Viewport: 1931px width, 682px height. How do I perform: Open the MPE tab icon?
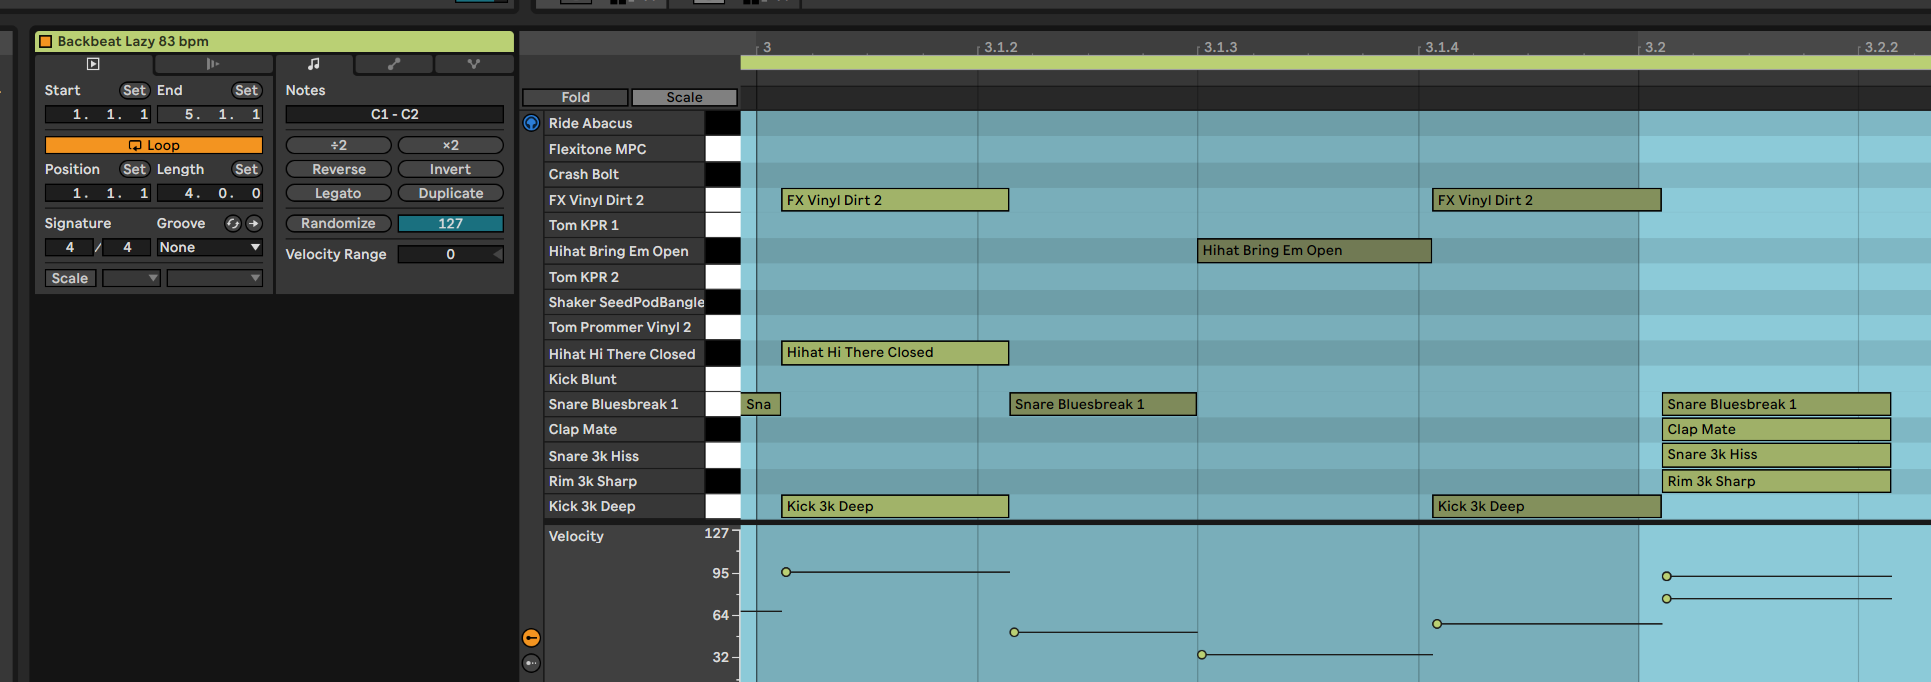[474, 64]
